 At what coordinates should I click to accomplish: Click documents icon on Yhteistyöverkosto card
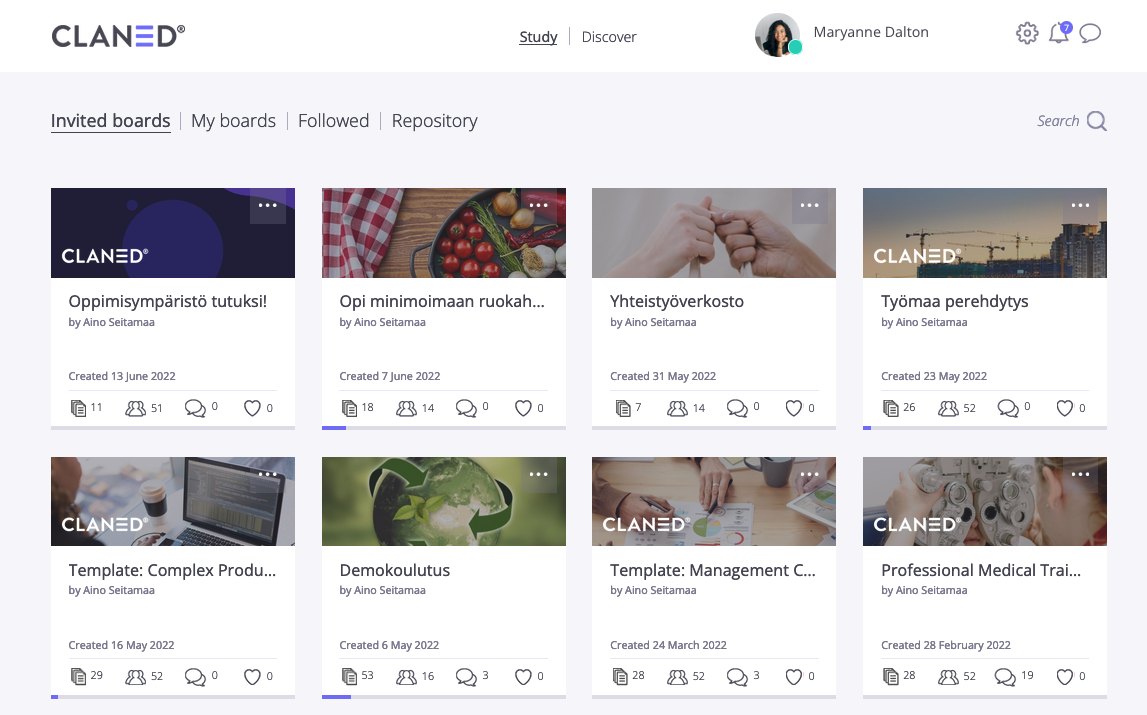pyautogui.click(x=623, y=408)
